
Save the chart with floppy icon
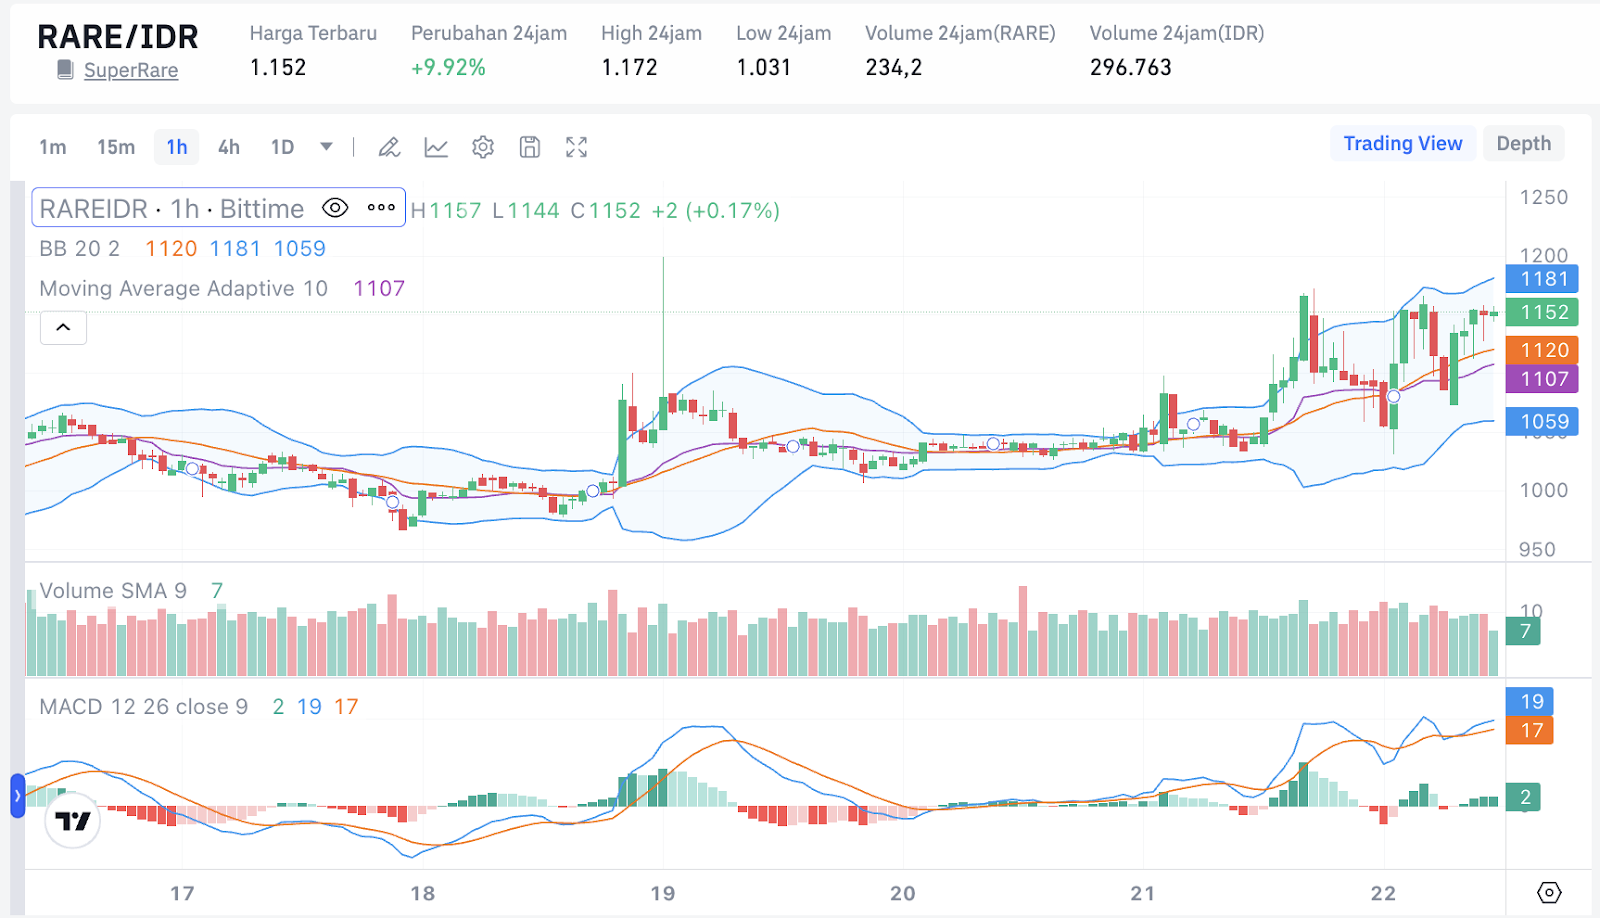click(x=530, y=148)
